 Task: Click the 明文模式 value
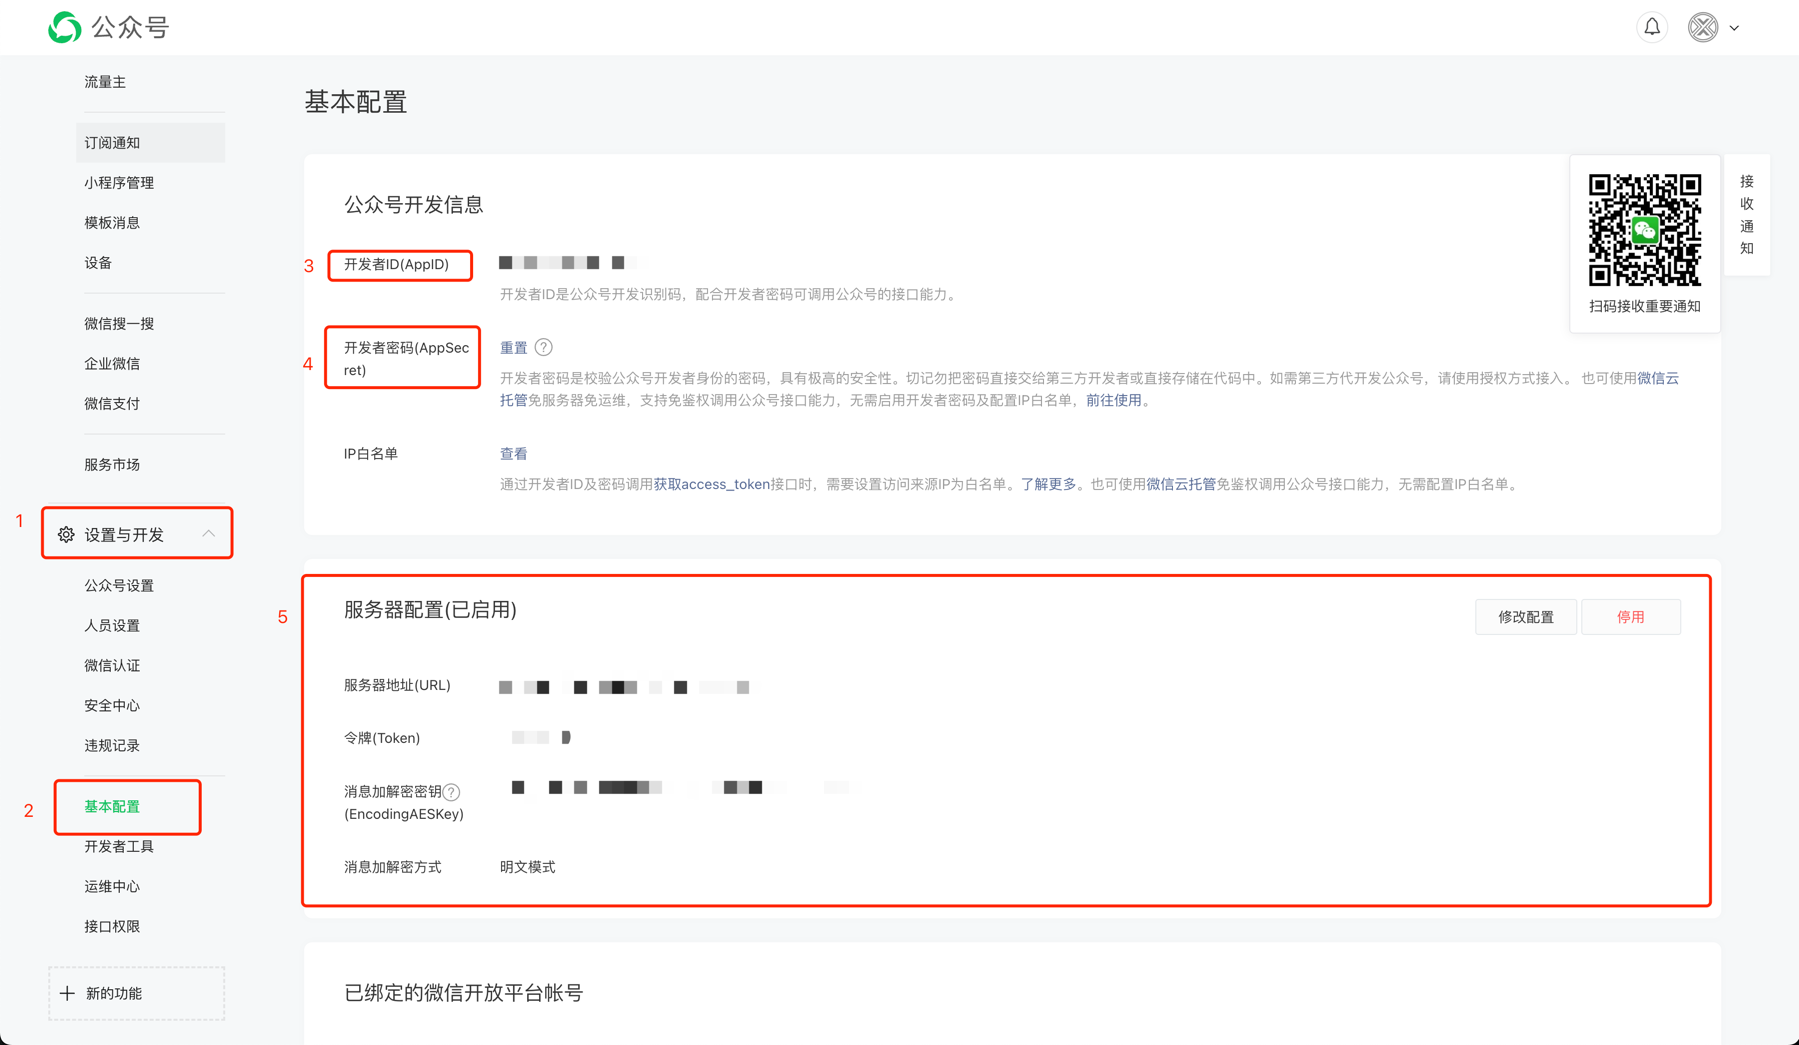coord(528,867)
